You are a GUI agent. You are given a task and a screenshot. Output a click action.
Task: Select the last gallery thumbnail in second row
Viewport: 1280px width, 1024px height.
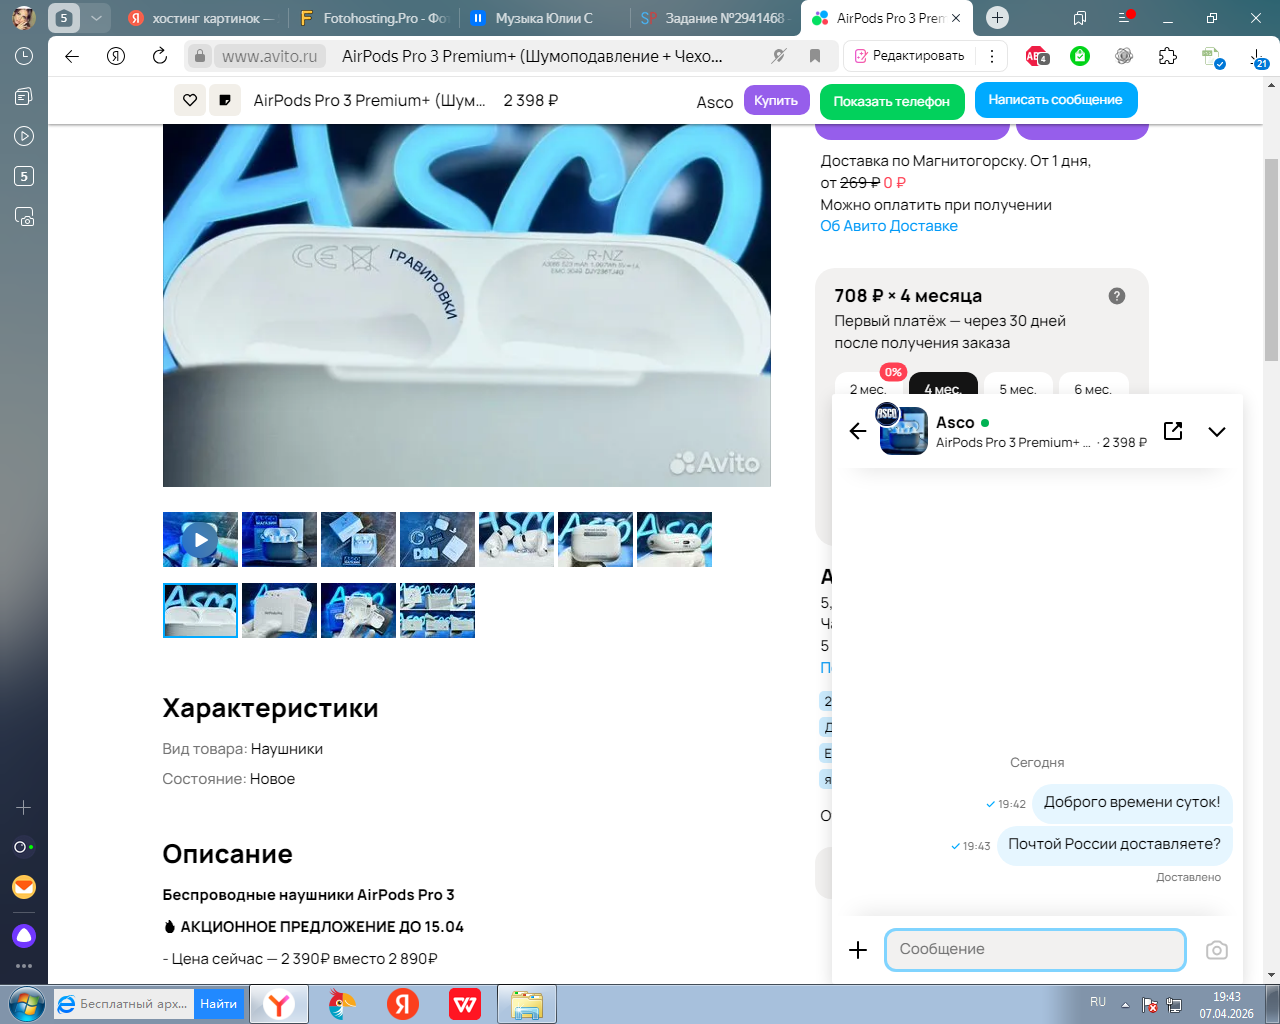click(x=437, y=610)
